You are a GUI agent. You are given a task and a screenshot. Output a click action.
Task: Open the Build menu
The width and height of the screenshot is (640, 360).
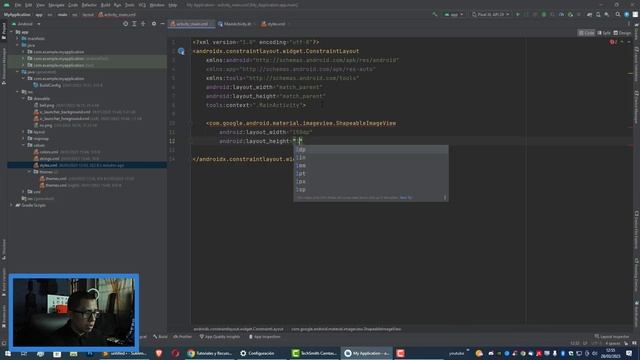tap(105, 5)
